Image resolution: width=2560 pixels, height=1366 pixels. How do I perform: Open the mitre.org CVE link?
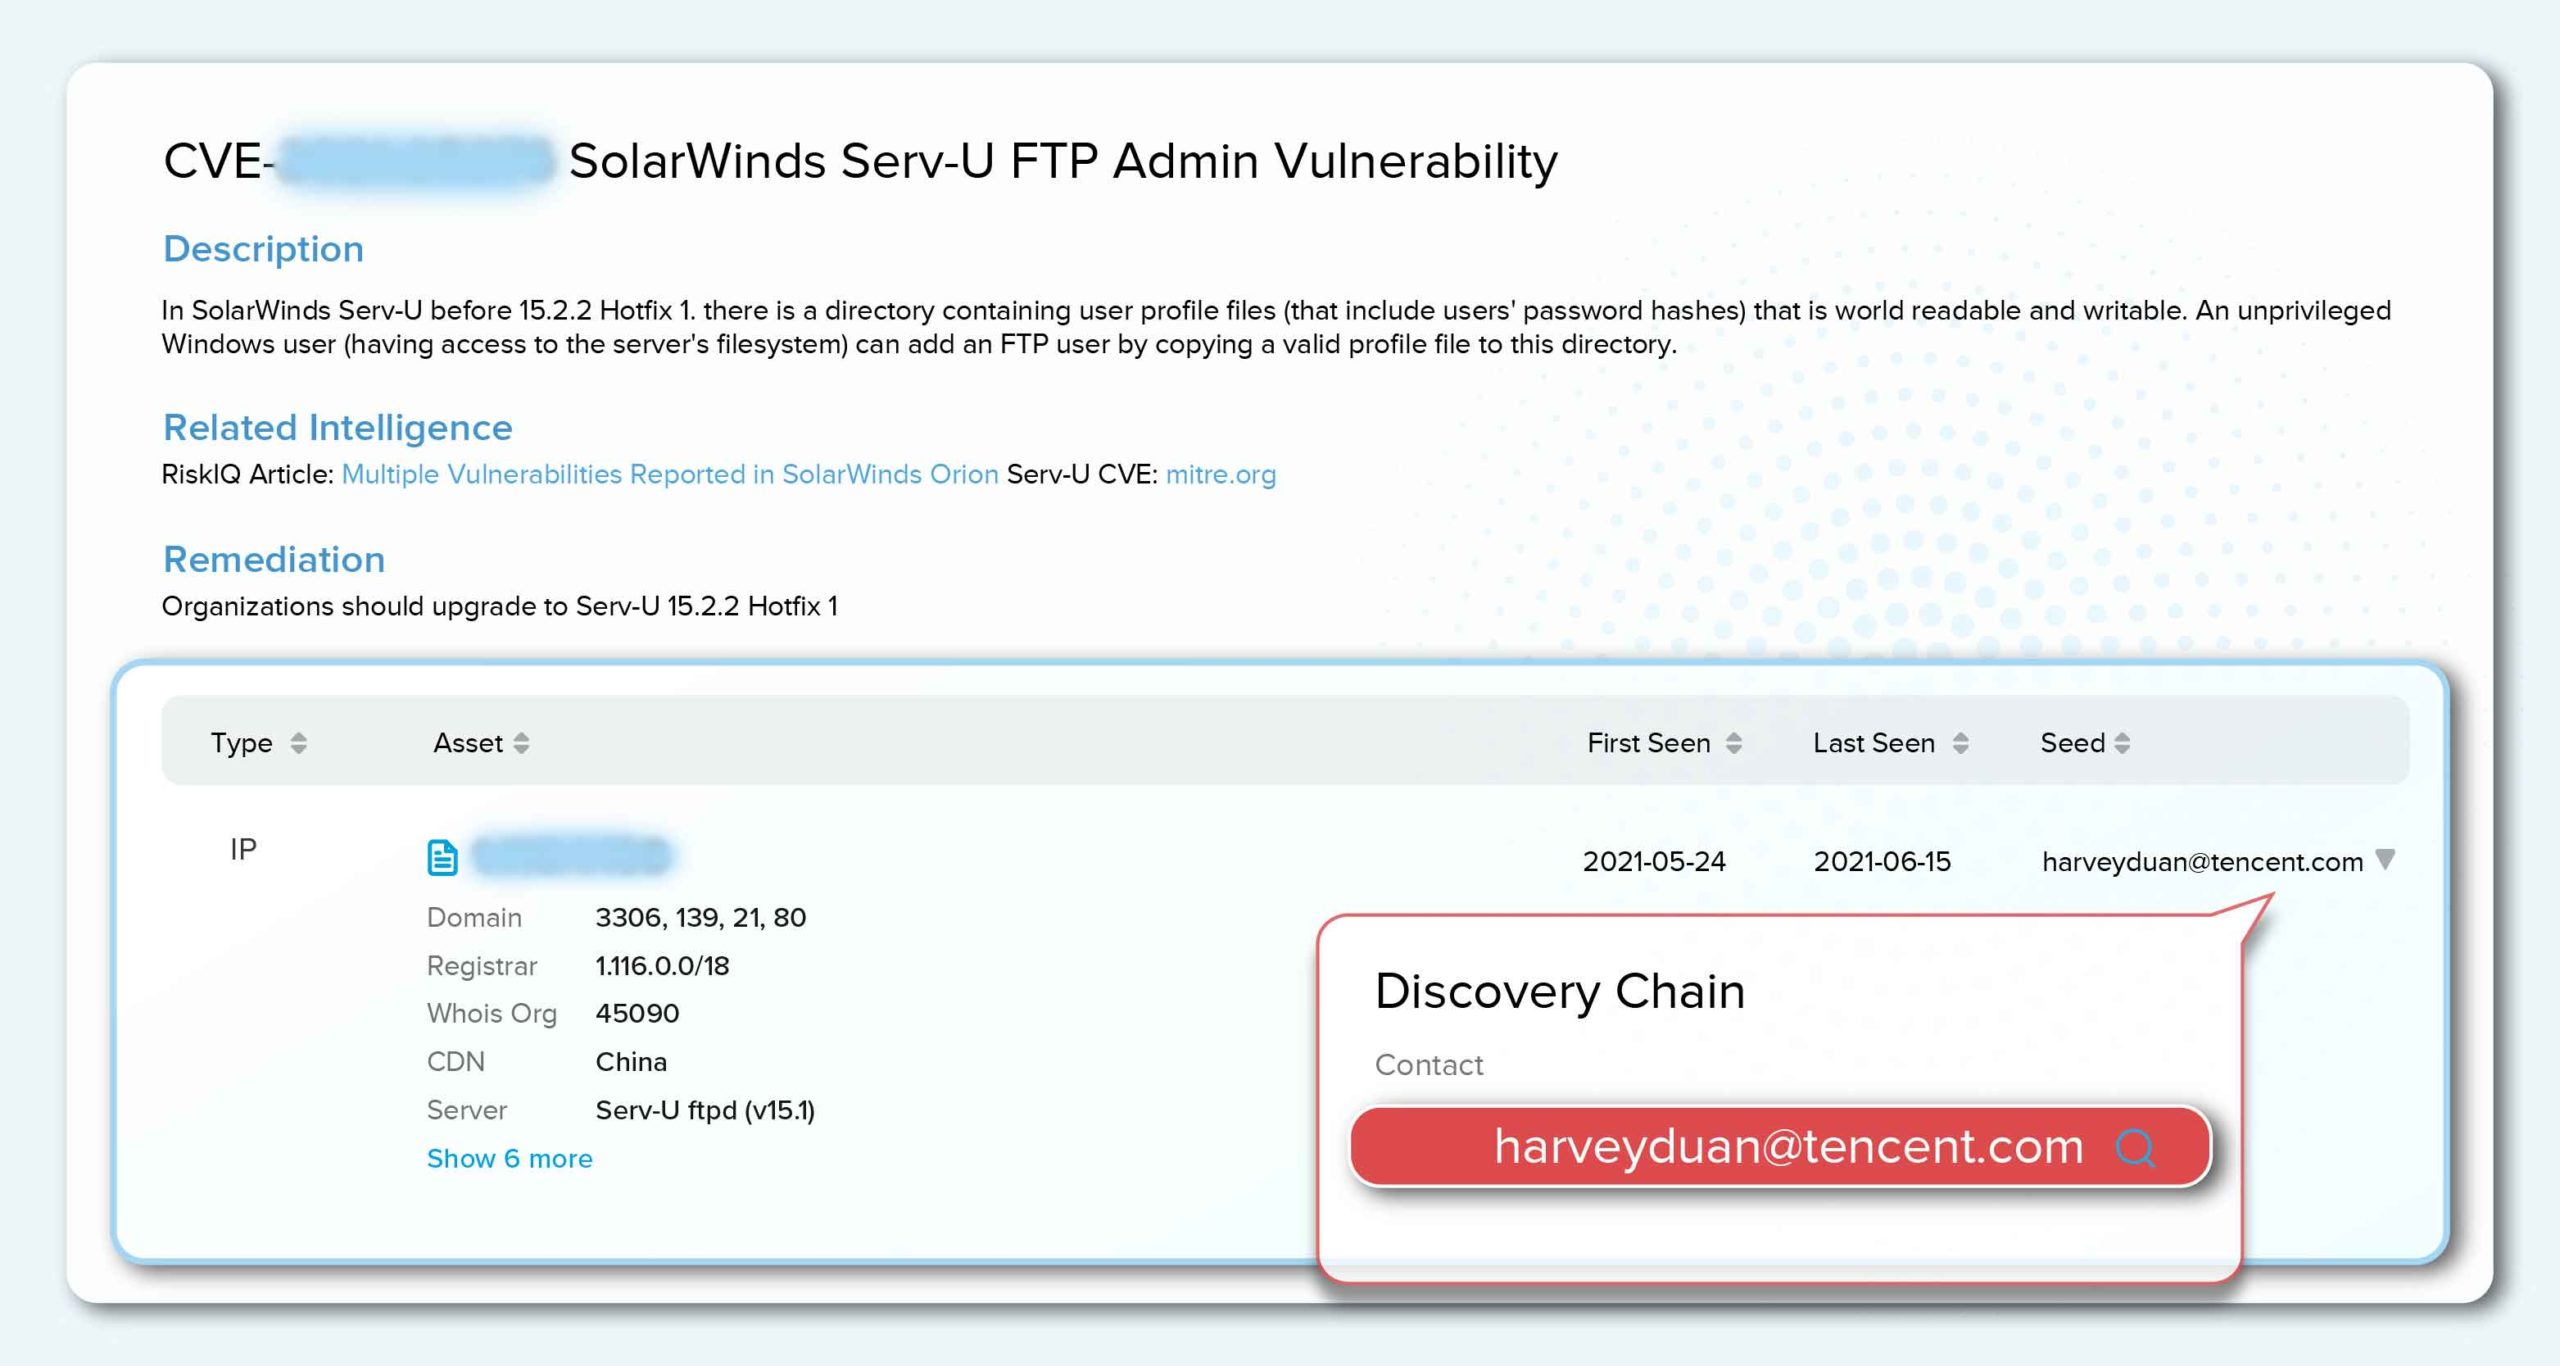1221,474
